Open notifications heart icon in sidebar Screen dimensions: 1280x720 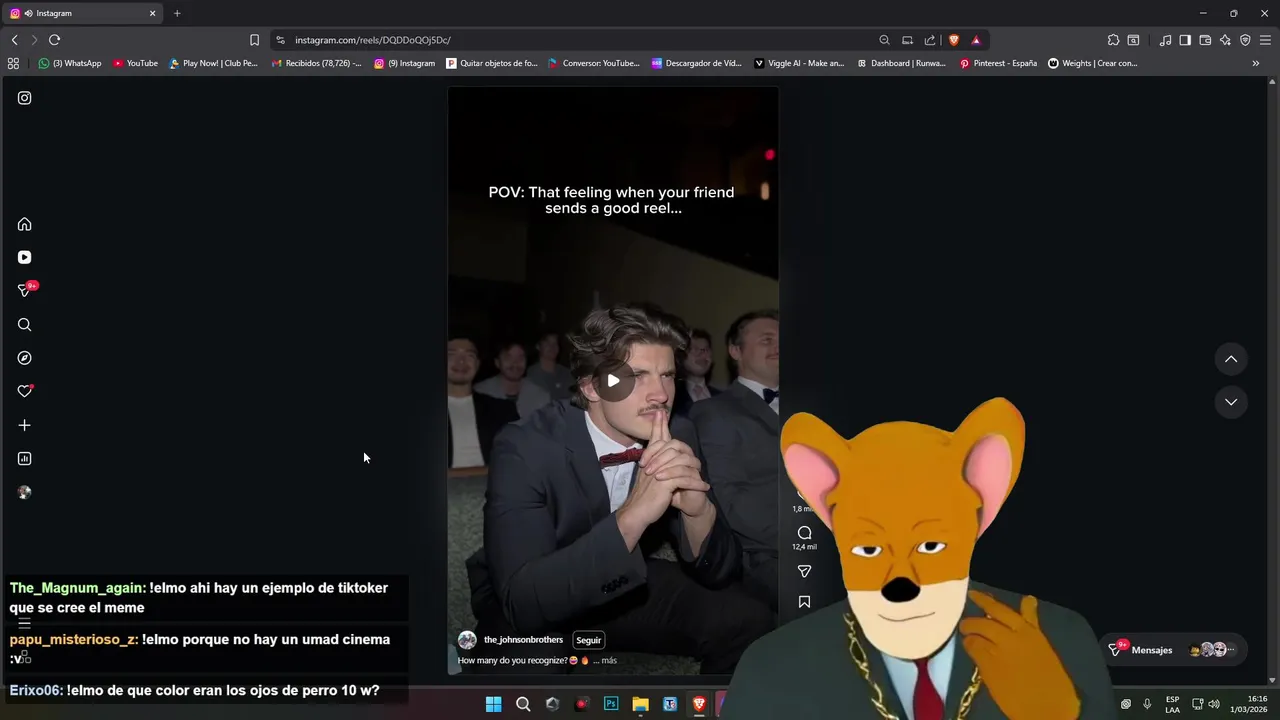tap(24, 391)
